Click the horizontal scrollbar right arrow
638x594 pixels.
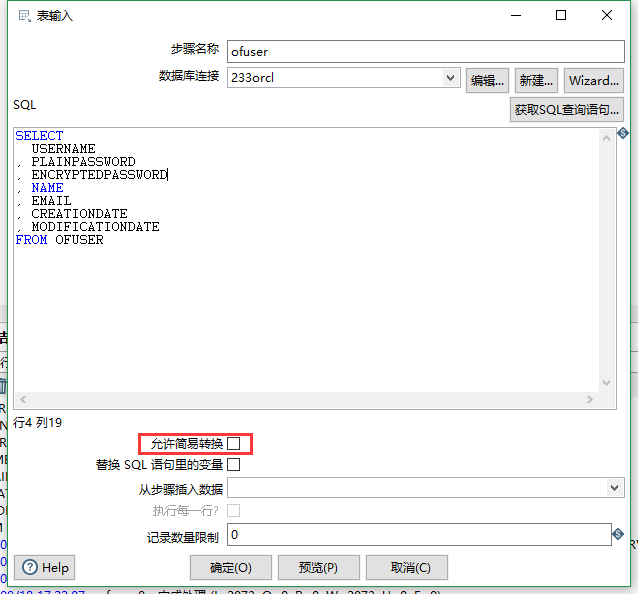click(x=590, y=400)
